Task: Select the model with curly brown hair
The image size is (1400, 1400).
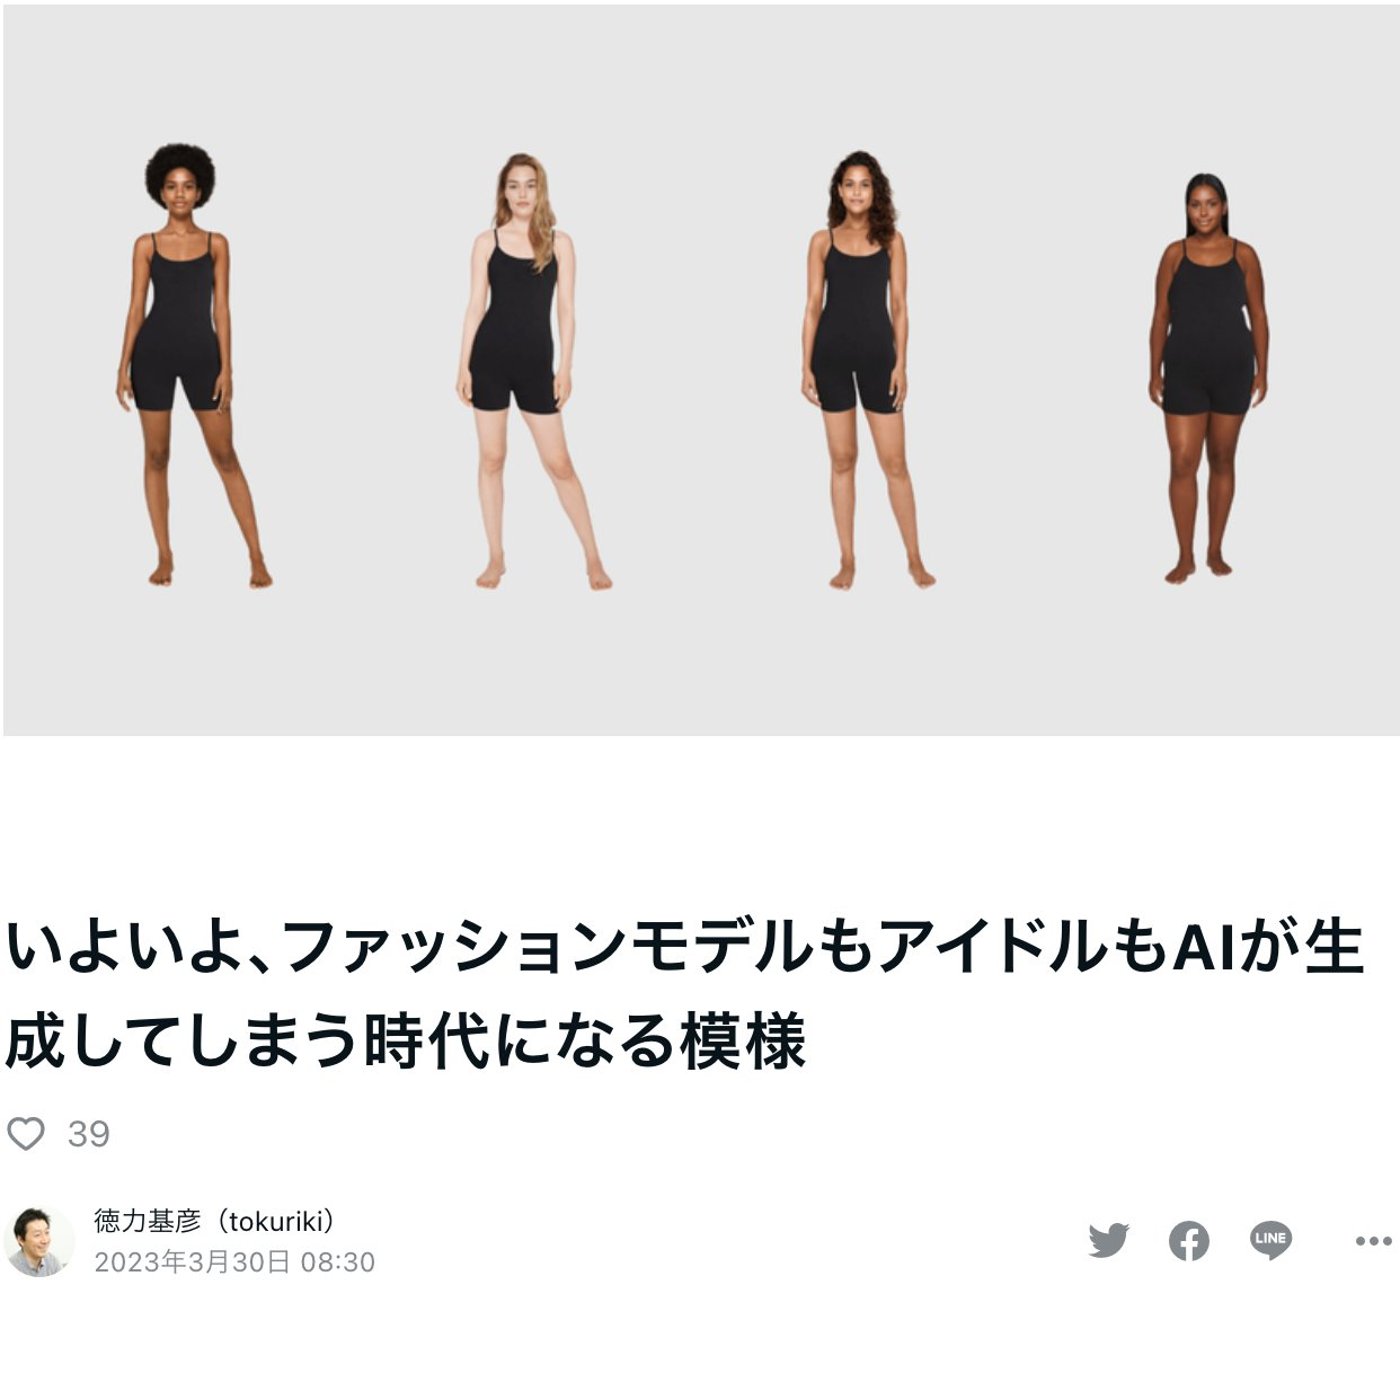Action: click(x=864, y=370)
